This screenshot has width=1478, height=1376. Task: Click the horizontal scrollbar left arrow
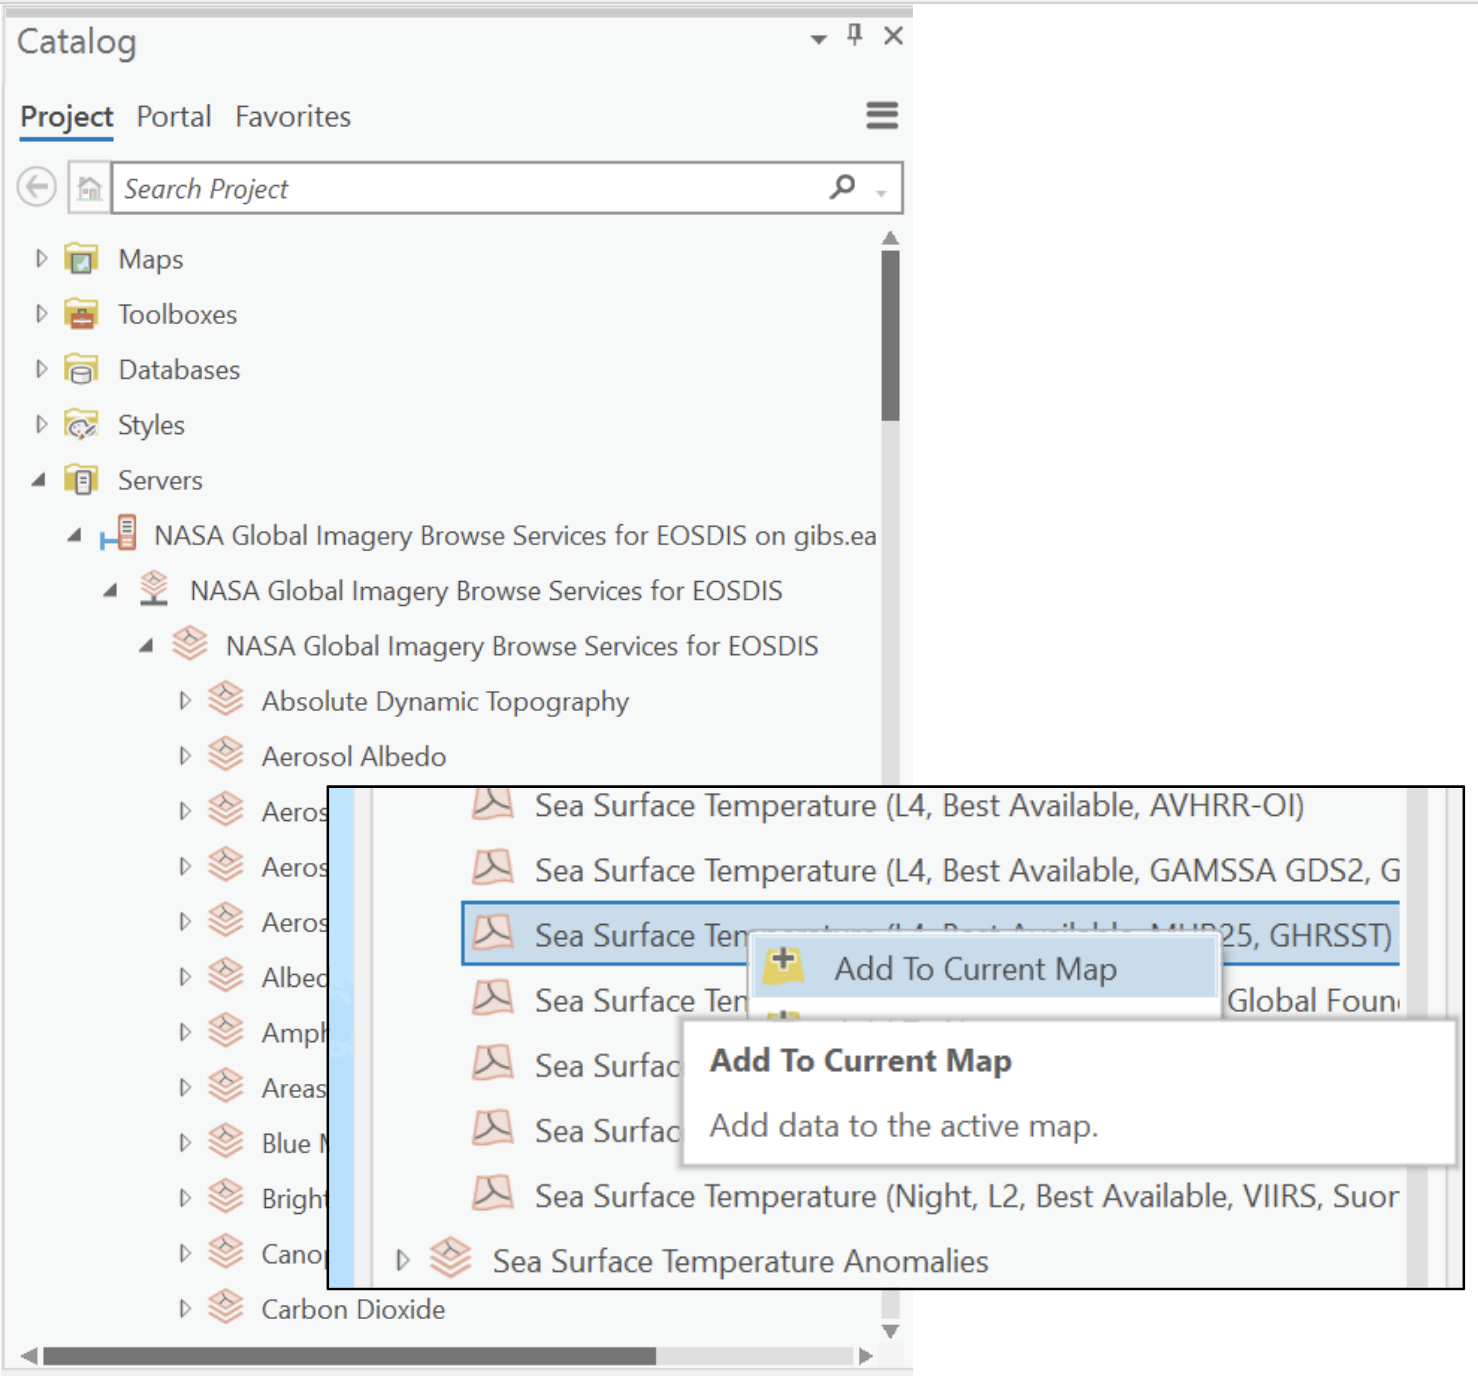29,1355
